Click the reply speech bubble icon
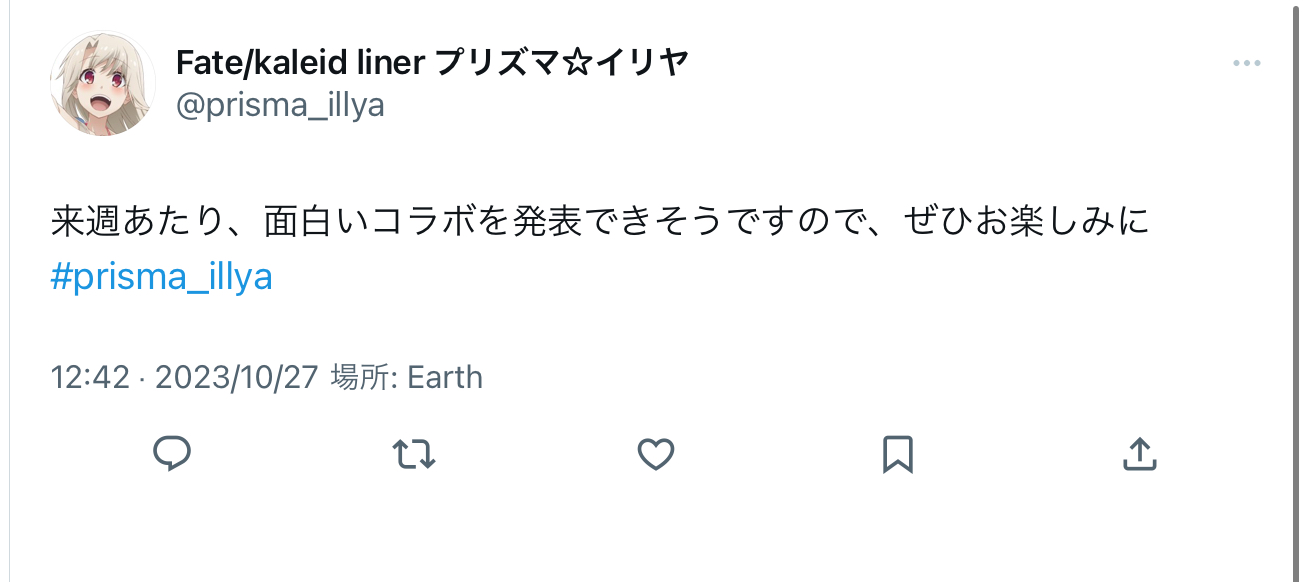Viewport: 1305px width, 582px height. click(x=172, y=454)
